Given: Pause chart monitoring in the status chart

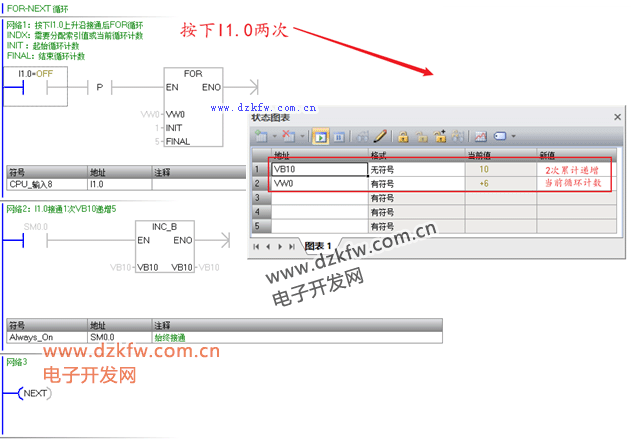Looking at the screenshot, I should [x=338, y=135].
